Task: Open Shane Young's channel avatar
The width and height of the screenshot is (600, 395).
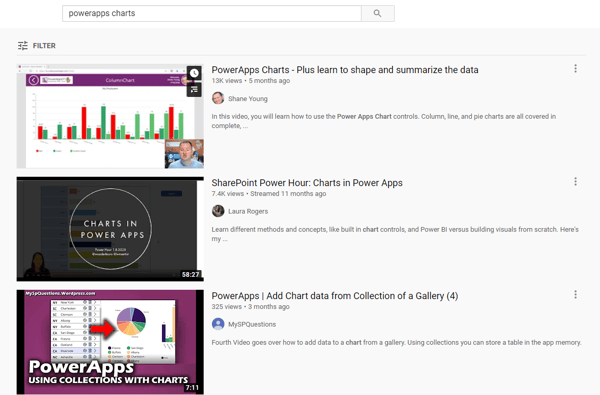Action: pyautogui.click(x=218, y=98)
